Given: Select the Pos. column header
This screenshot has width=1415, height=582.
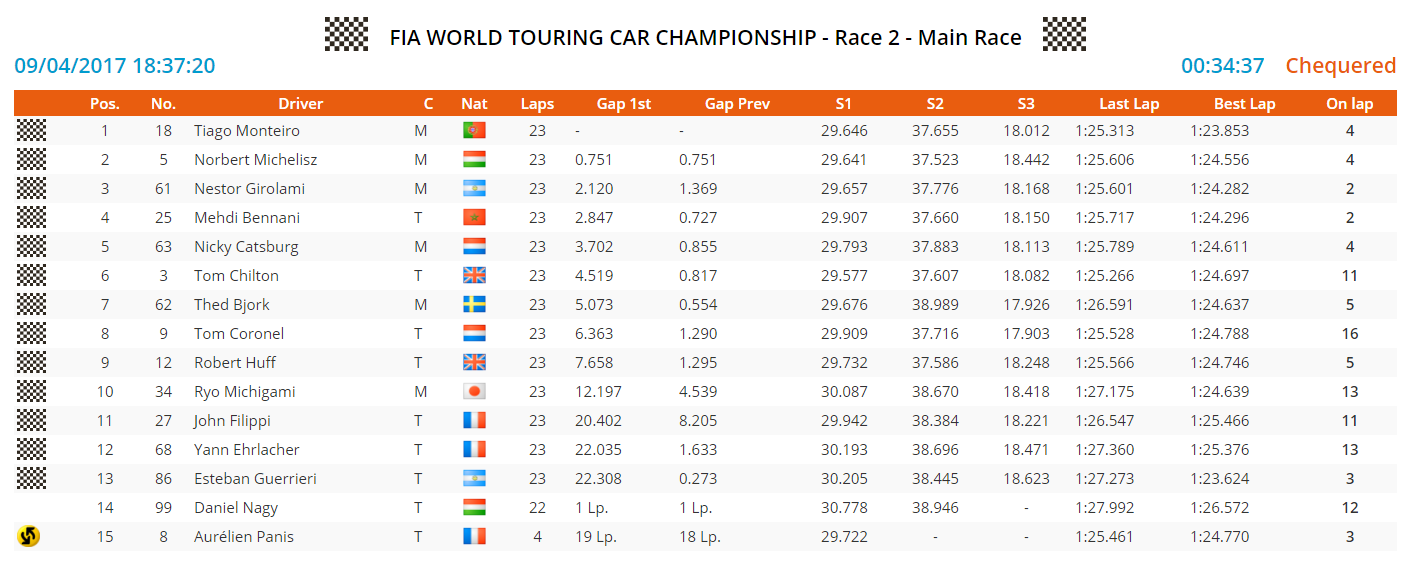Looking at the screenshot, I should (105, 104).
